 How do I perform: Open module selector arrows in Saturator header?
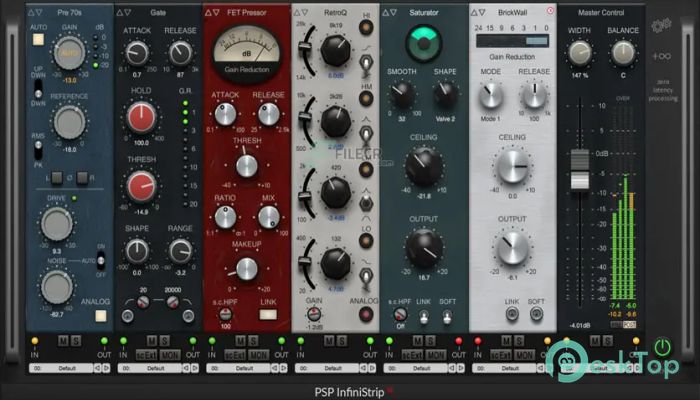tap(390, 12)
